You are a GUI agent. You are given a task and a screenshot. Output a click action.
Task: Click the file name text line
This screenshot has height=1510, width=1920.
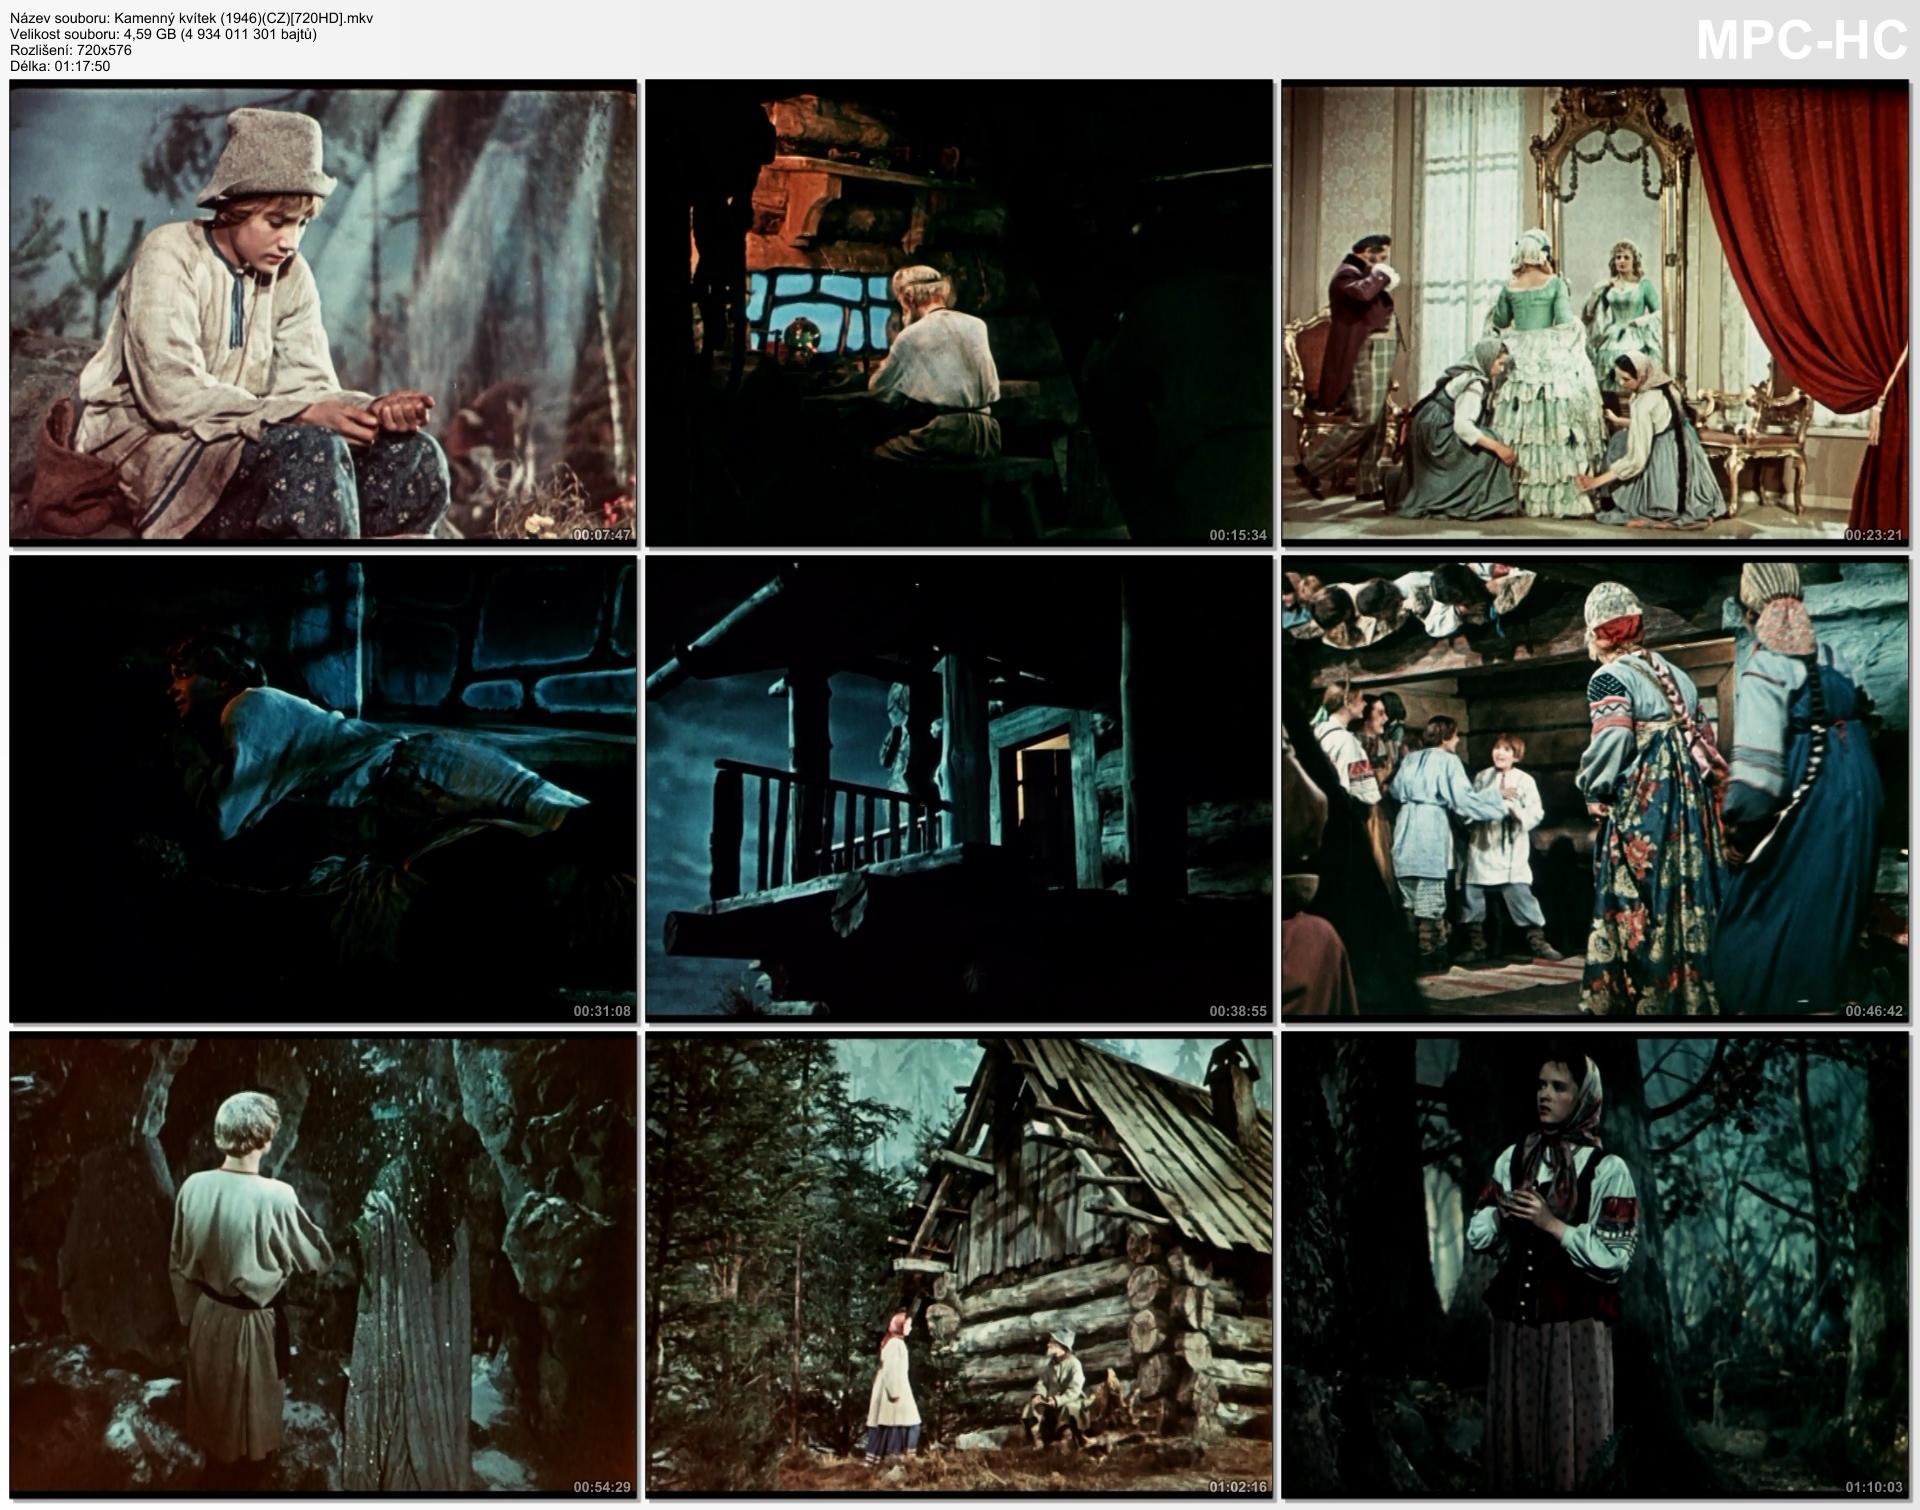point(191,18)
